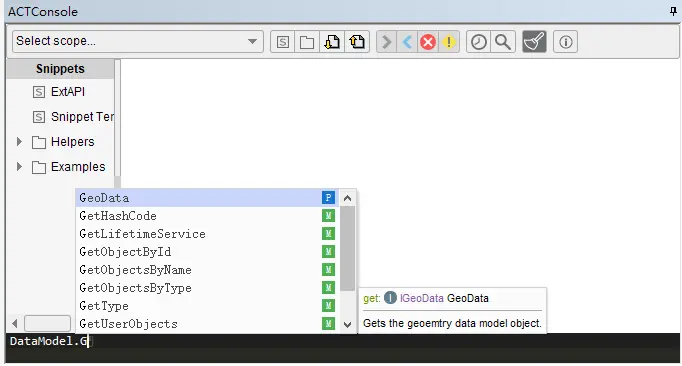Choose GeoData from autocomplete list
682x366 pixels.
pos(207,198)
